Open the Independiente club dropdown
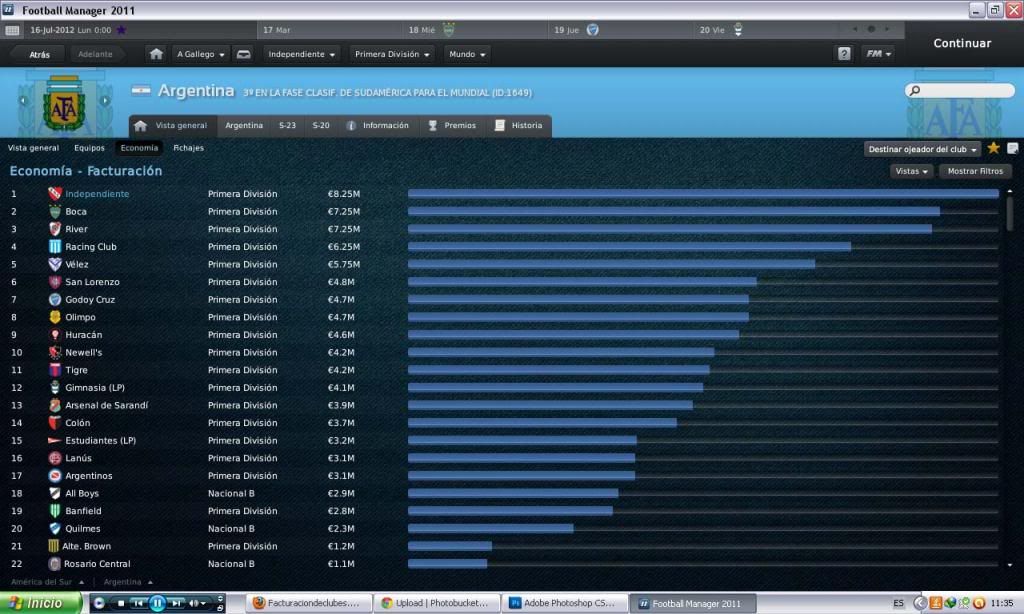The image size is (1024, 614). coord(301,54)
